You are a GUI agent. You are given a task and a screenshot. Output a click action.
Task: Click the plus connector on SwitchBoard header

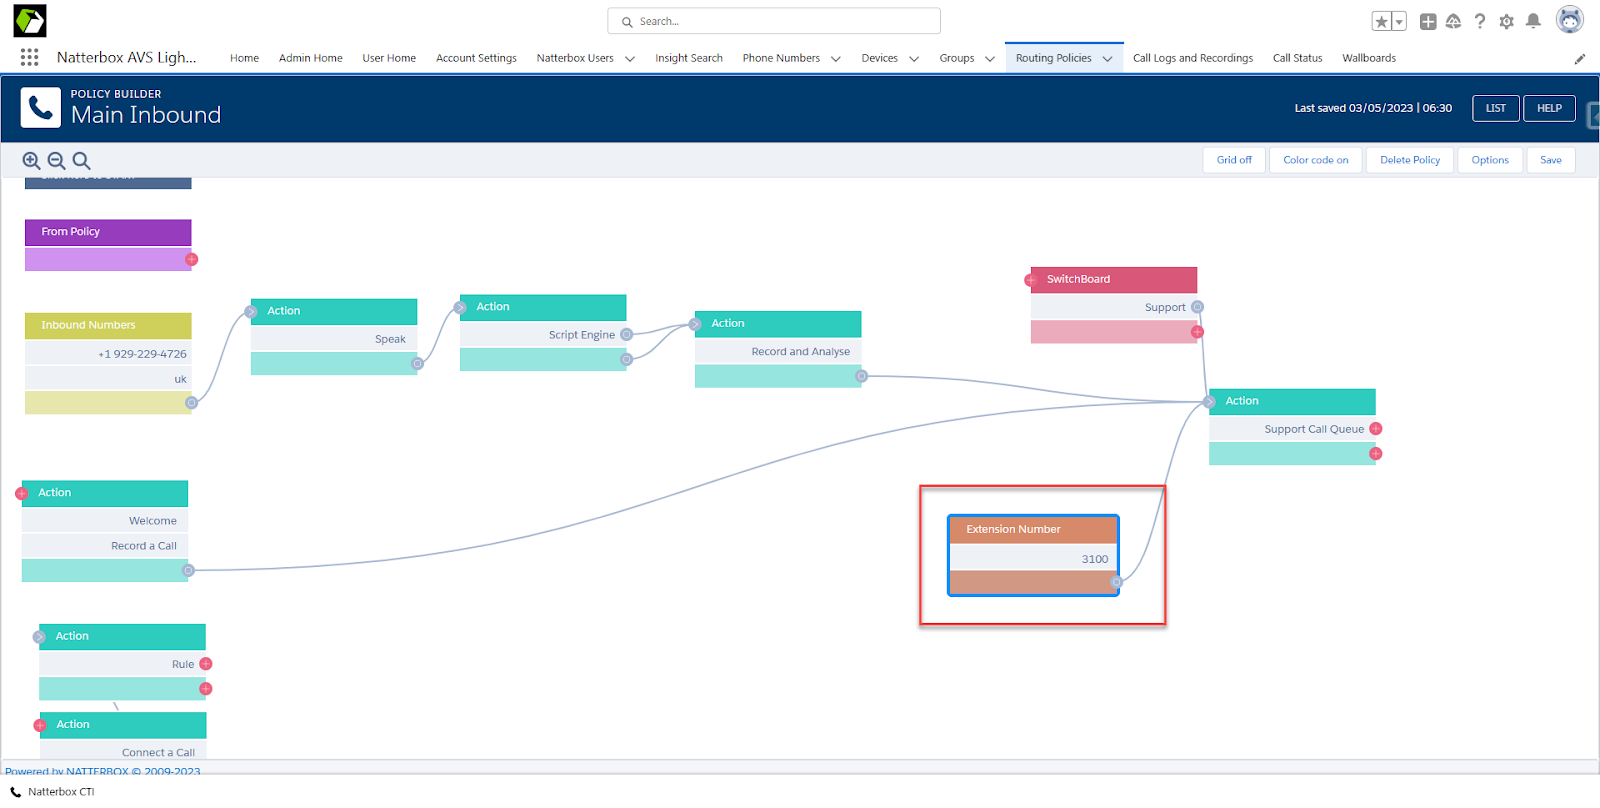point(1031,280)
